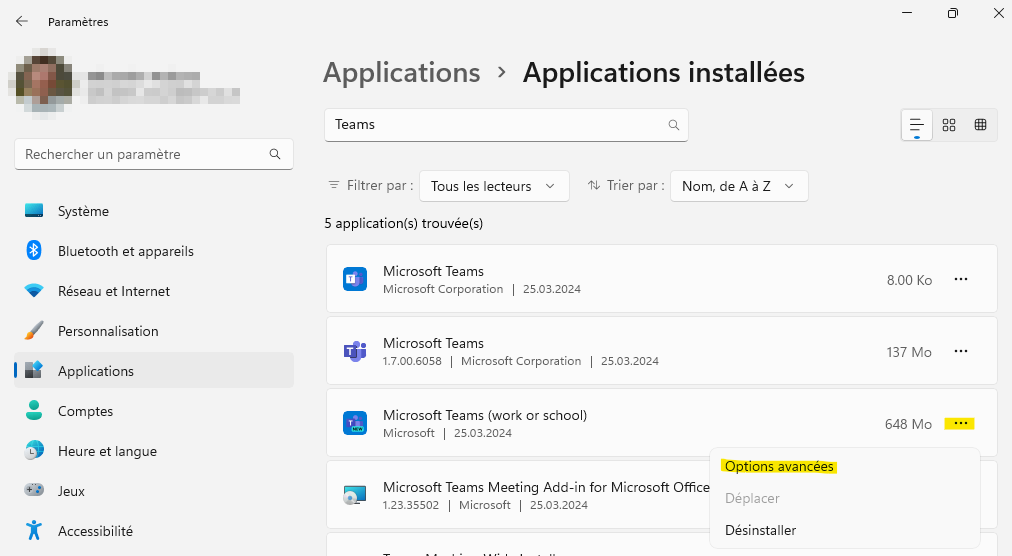Screen dimensions: 1012x556
Task: Switch to list view layout icon
Action: 916,125
